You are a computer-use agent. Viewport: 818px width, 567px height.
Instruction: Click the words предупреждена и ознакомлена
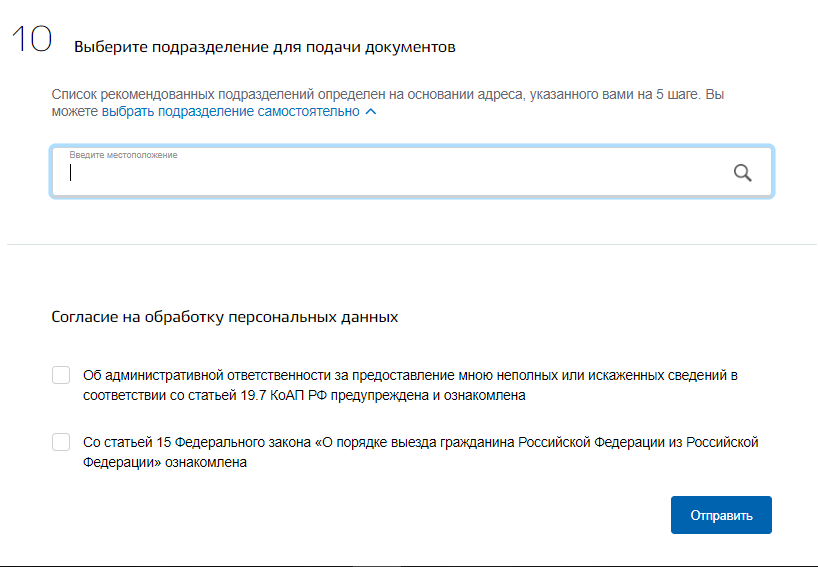tap(428, 395)
